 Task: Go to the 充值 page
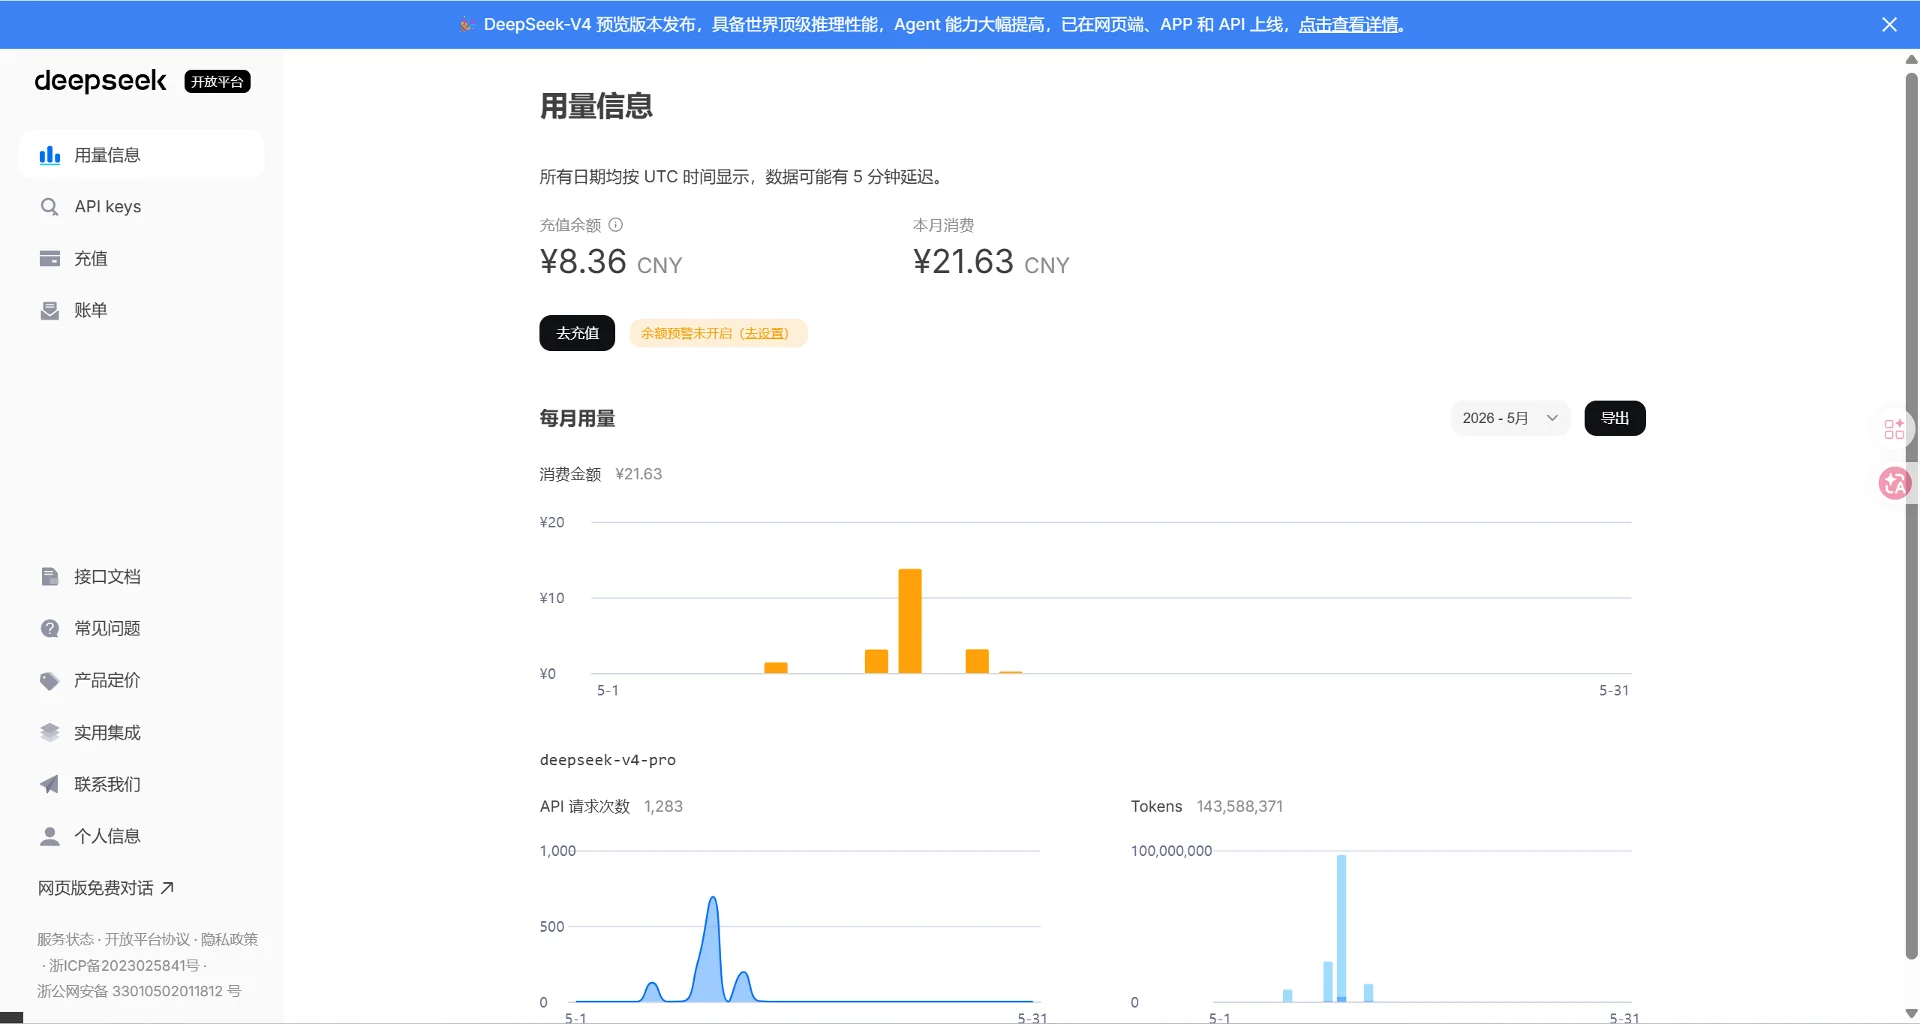point(141,259)
